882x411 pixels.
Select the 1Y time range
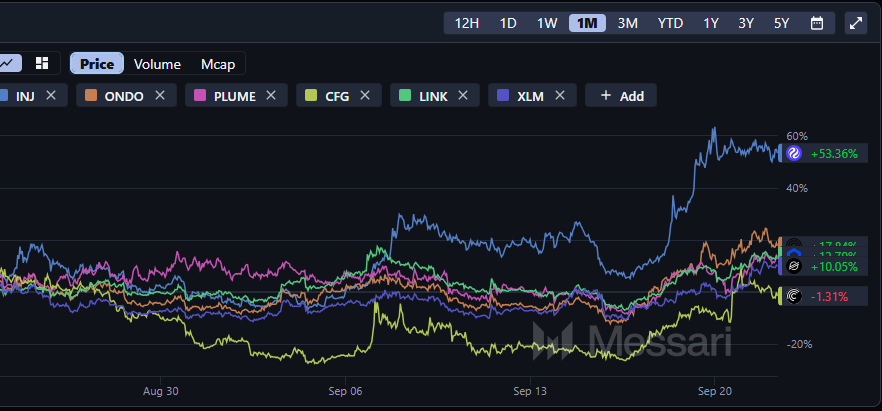tap(711, 23)
